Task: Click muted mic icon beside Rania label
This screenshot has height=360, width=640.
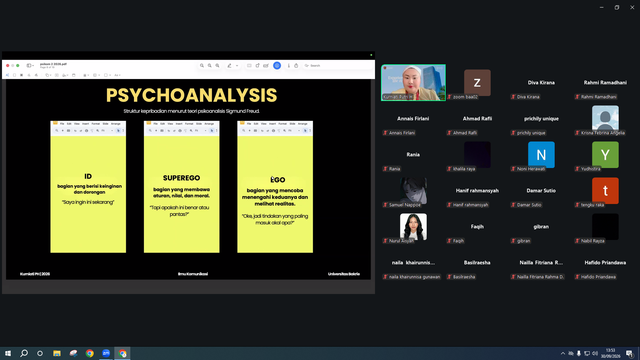Action: coord(385,169)
